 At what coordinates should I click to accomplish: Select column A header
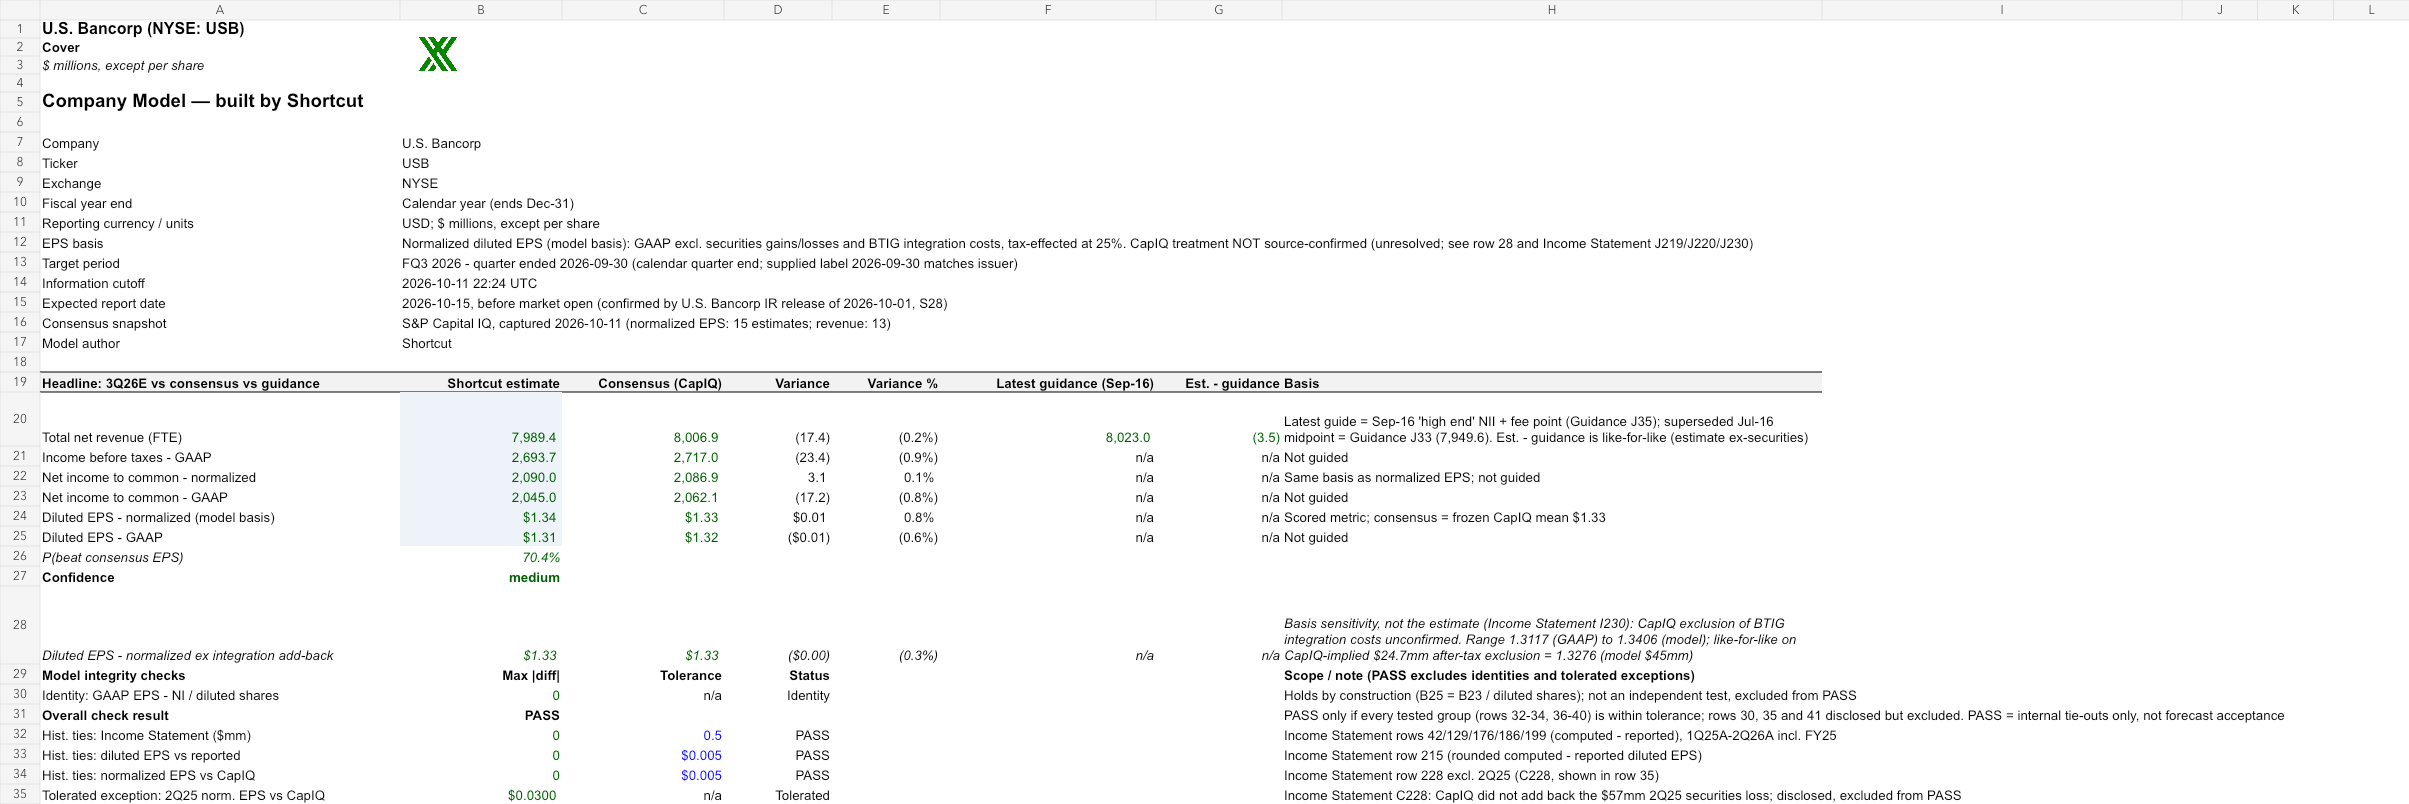[220, 9]
